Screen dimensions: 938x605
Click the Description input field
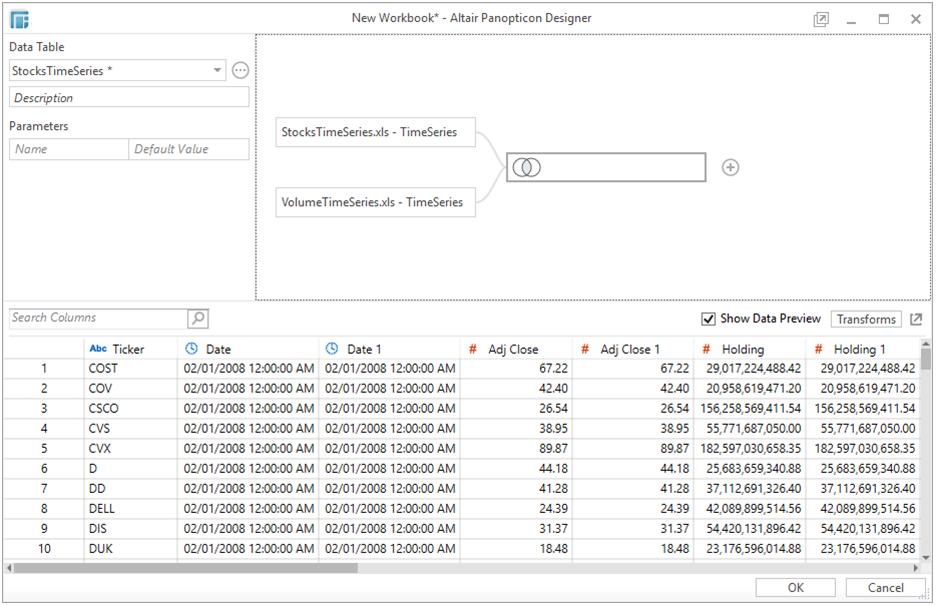click(129, 98)
